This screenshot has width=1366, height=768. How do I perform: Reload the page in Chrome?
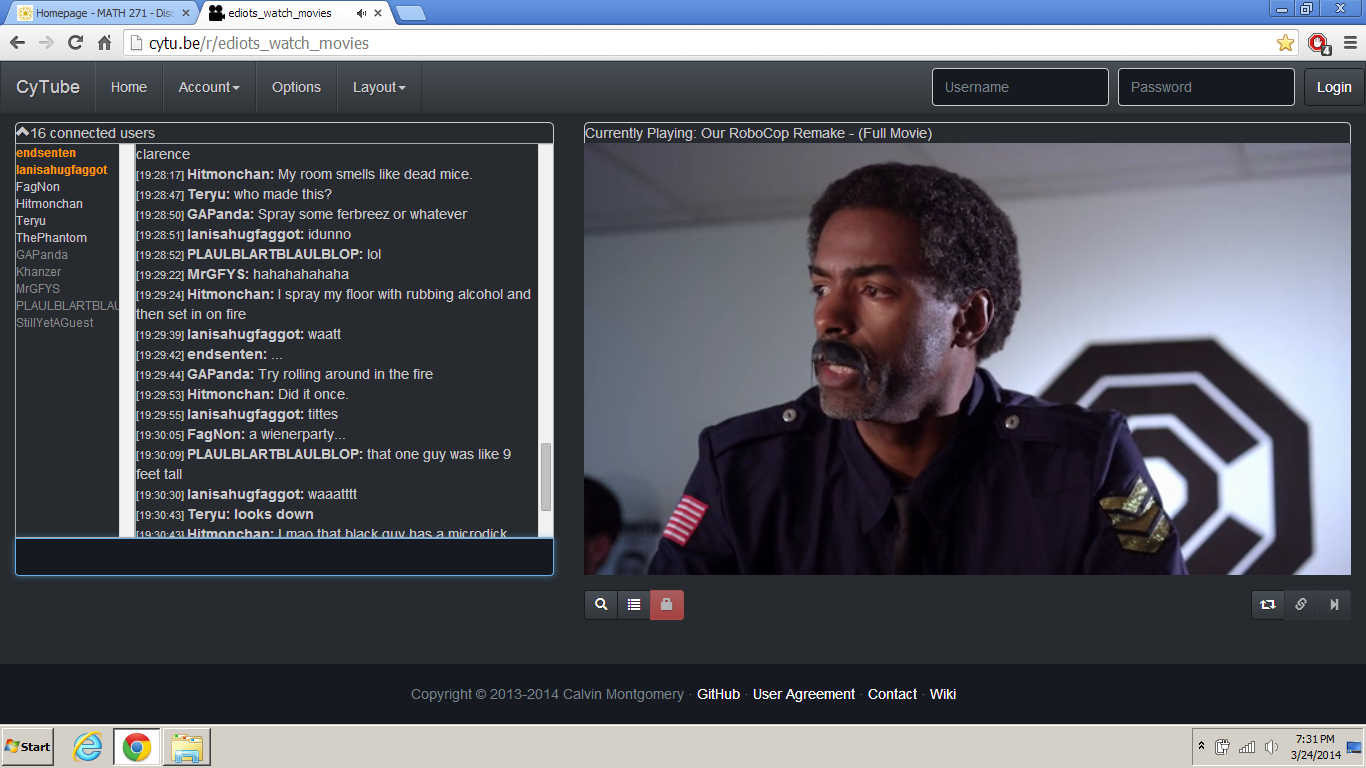coord(75,43)
